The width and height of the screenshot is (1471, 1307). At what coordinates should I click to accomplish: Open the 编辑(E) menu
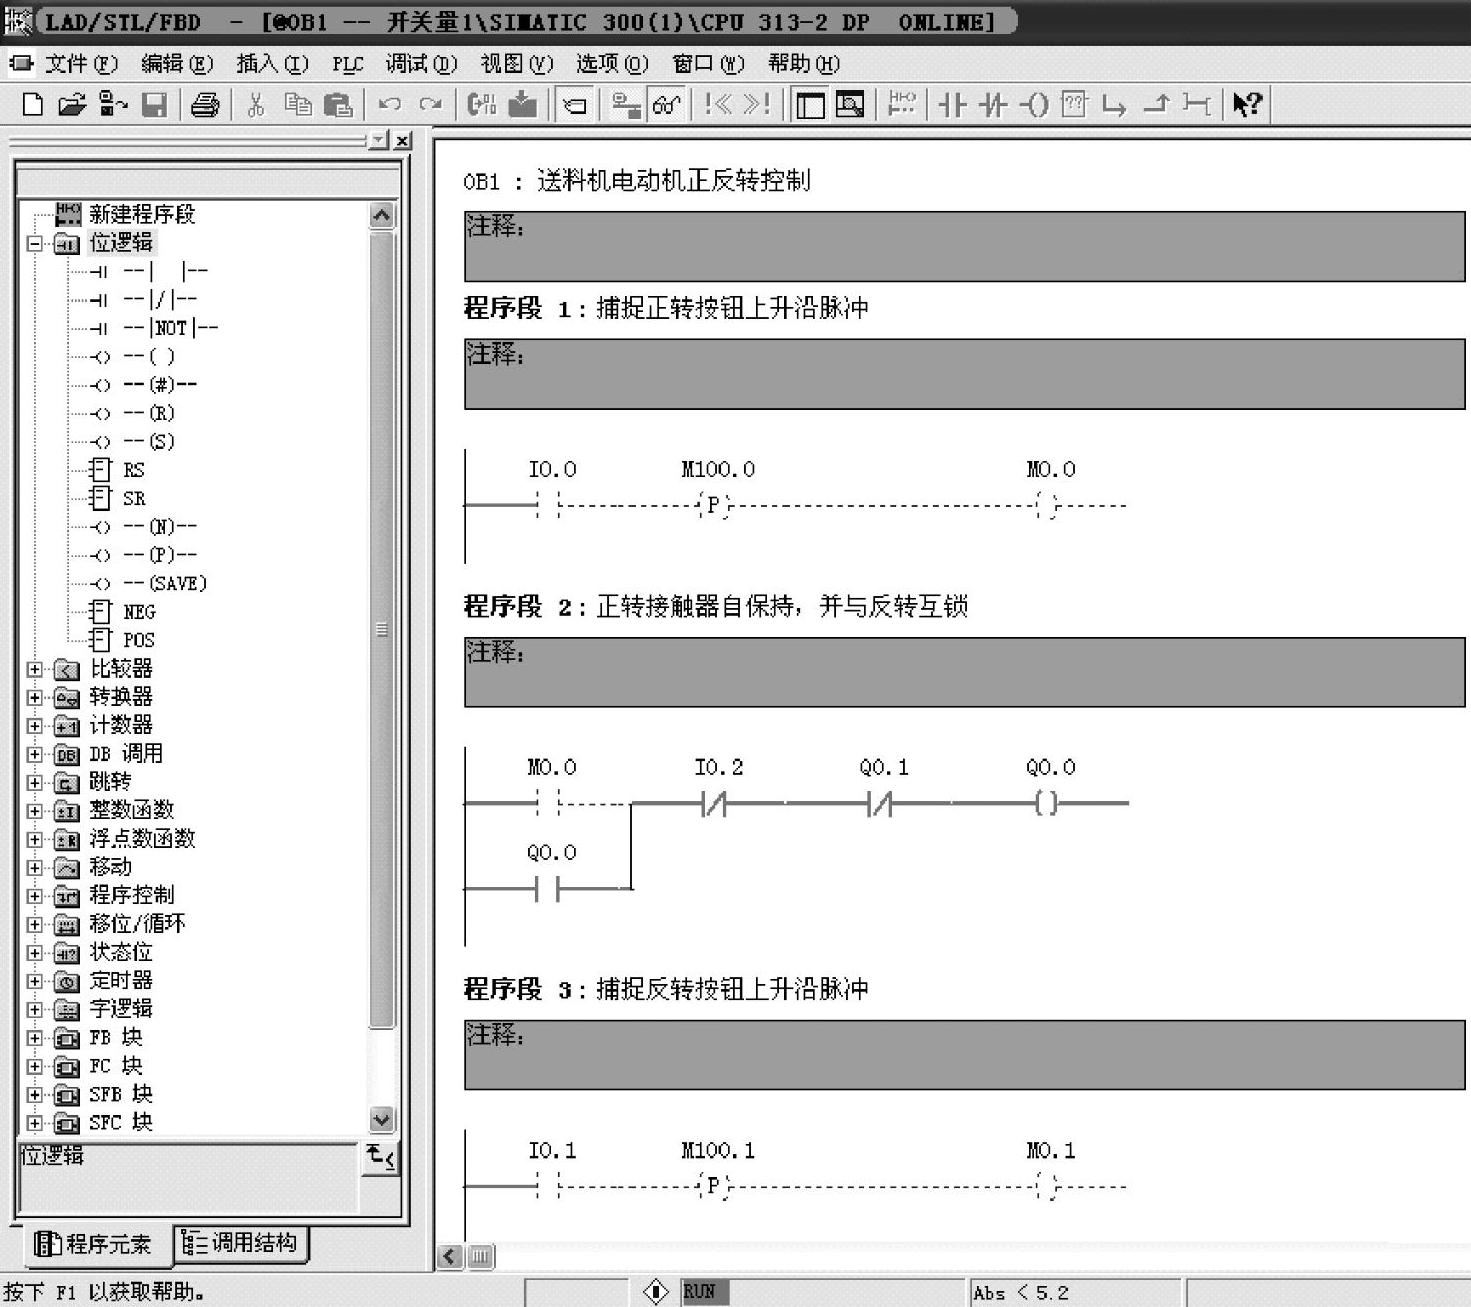click(x=177, y=64)
